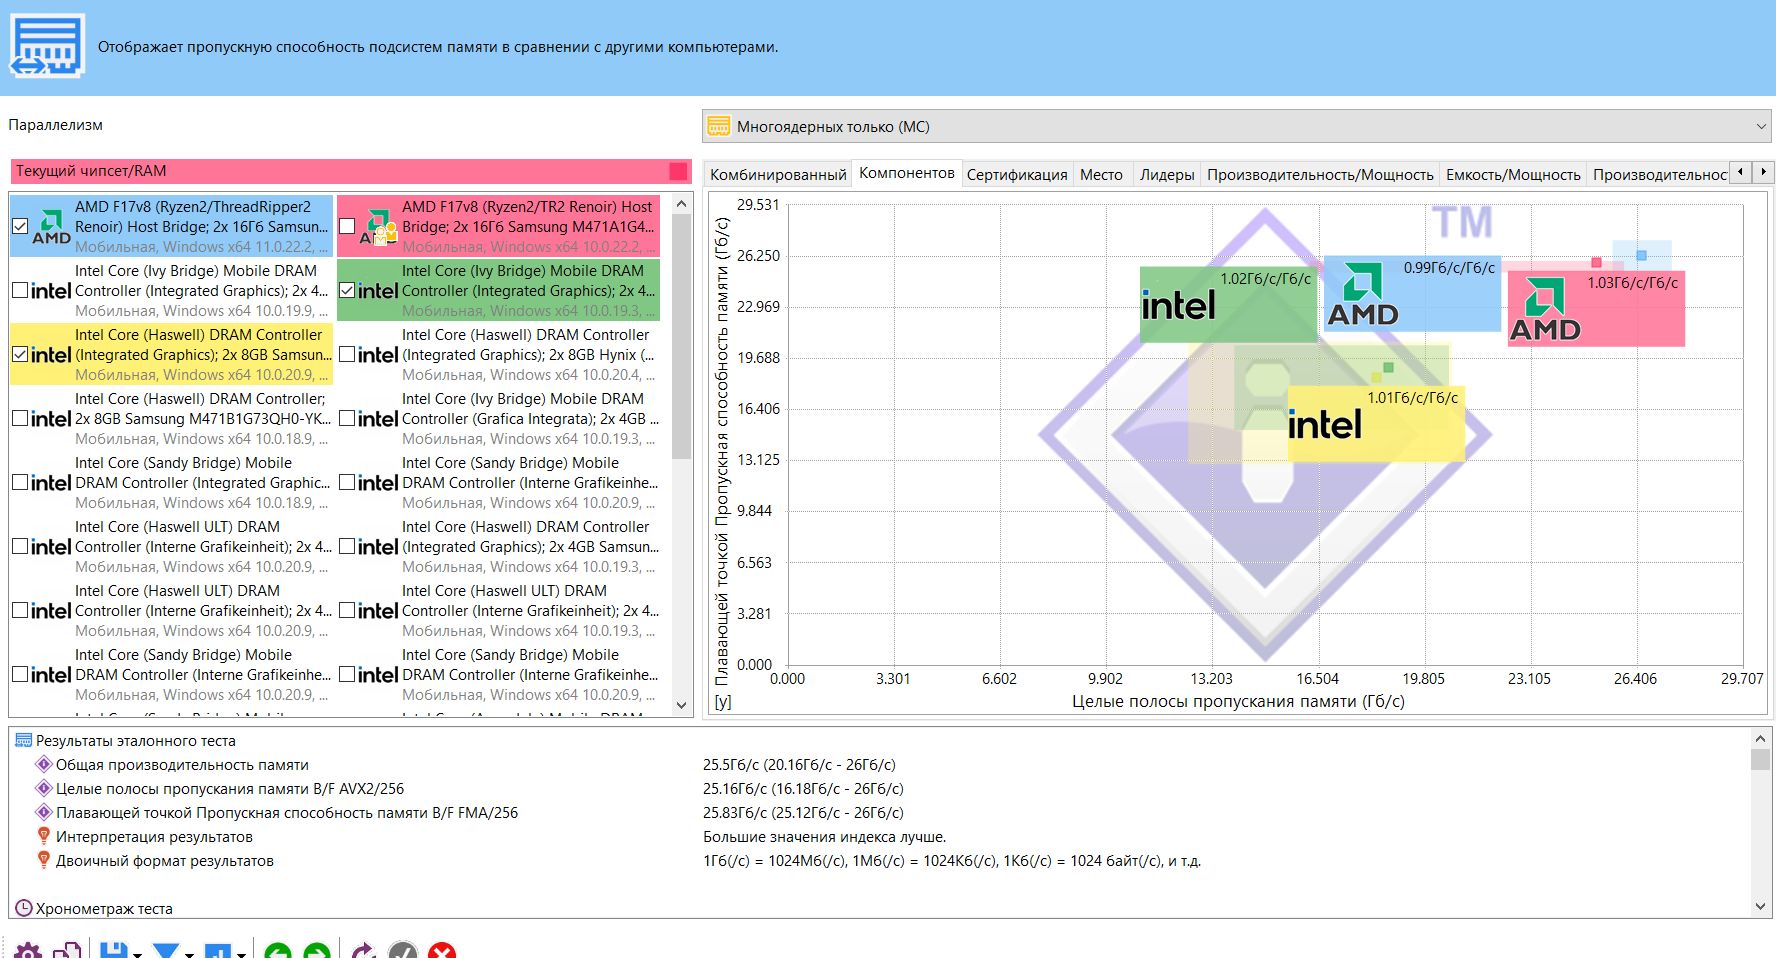Open the Сертификация tab
This screenshot has height=958, width=1776.
click(1017, 174)
